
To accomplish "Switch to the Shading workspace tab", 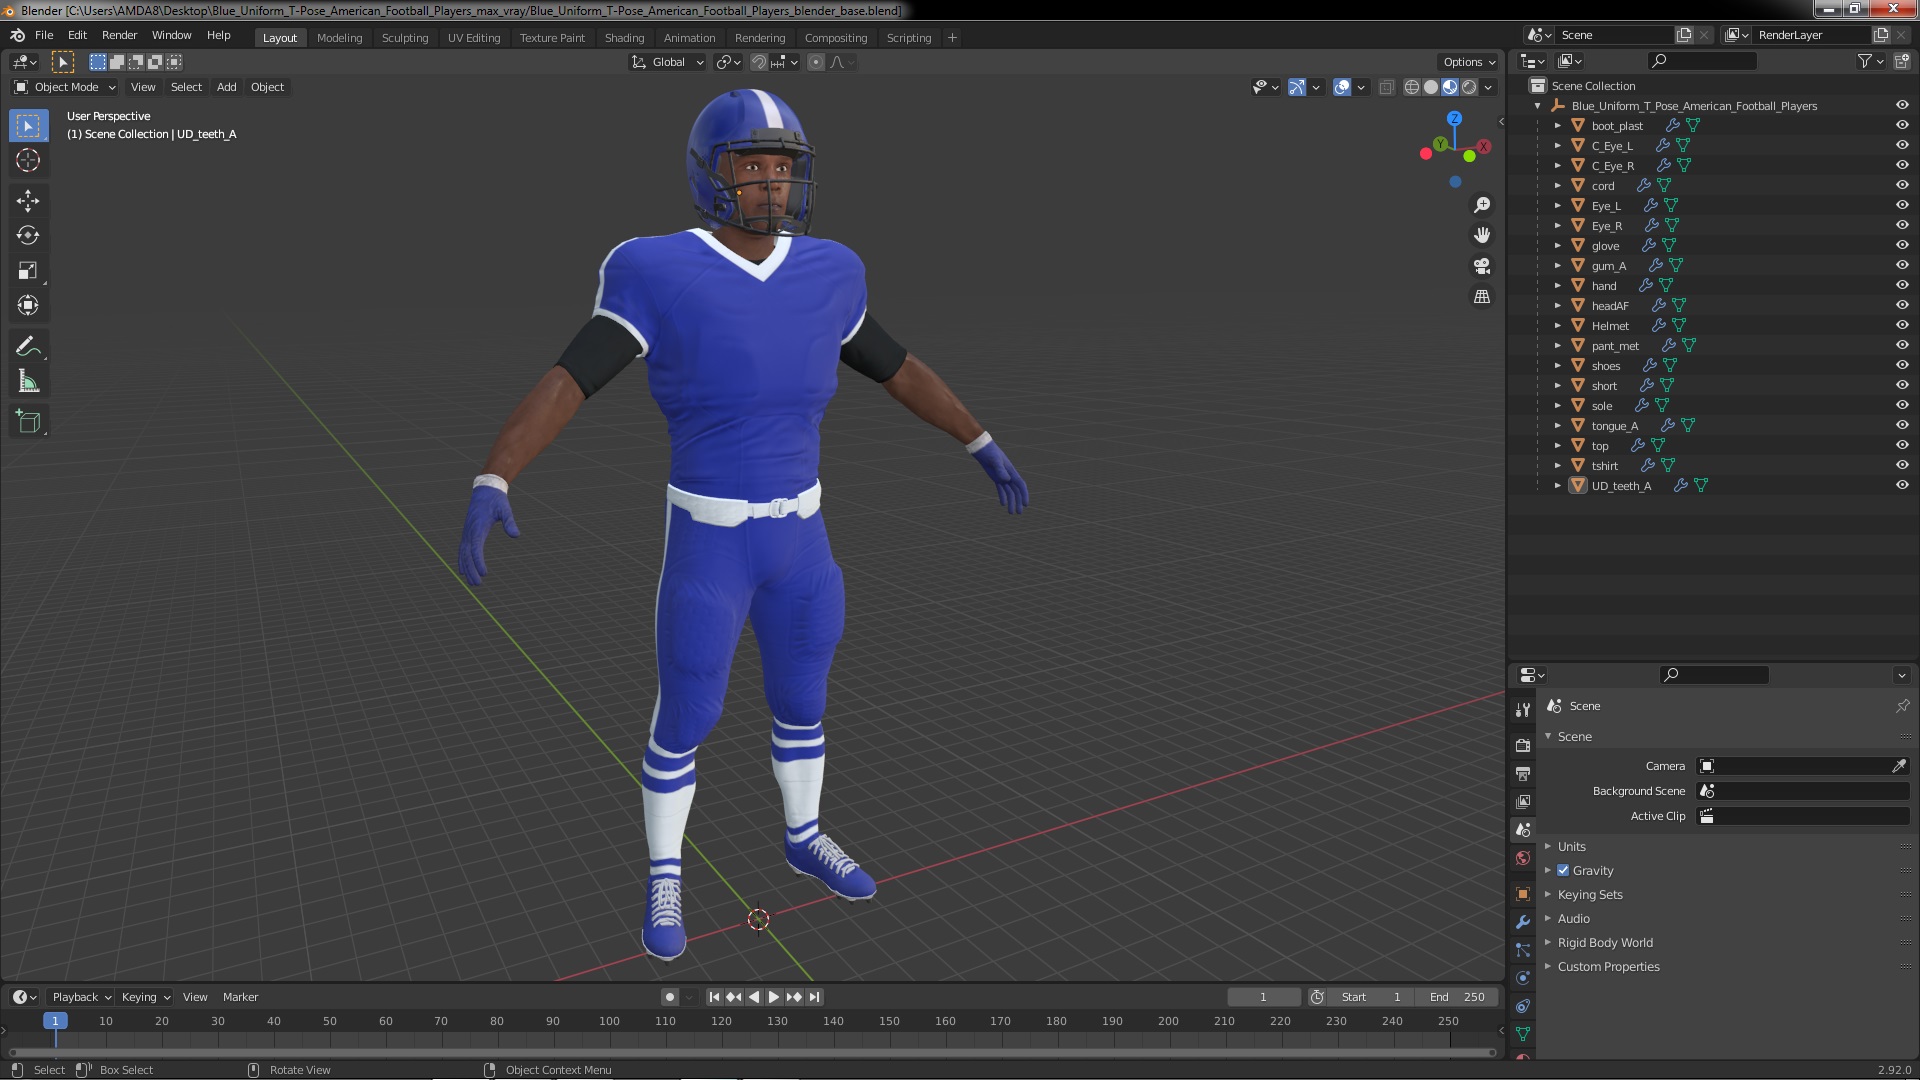I will (624, 38).
